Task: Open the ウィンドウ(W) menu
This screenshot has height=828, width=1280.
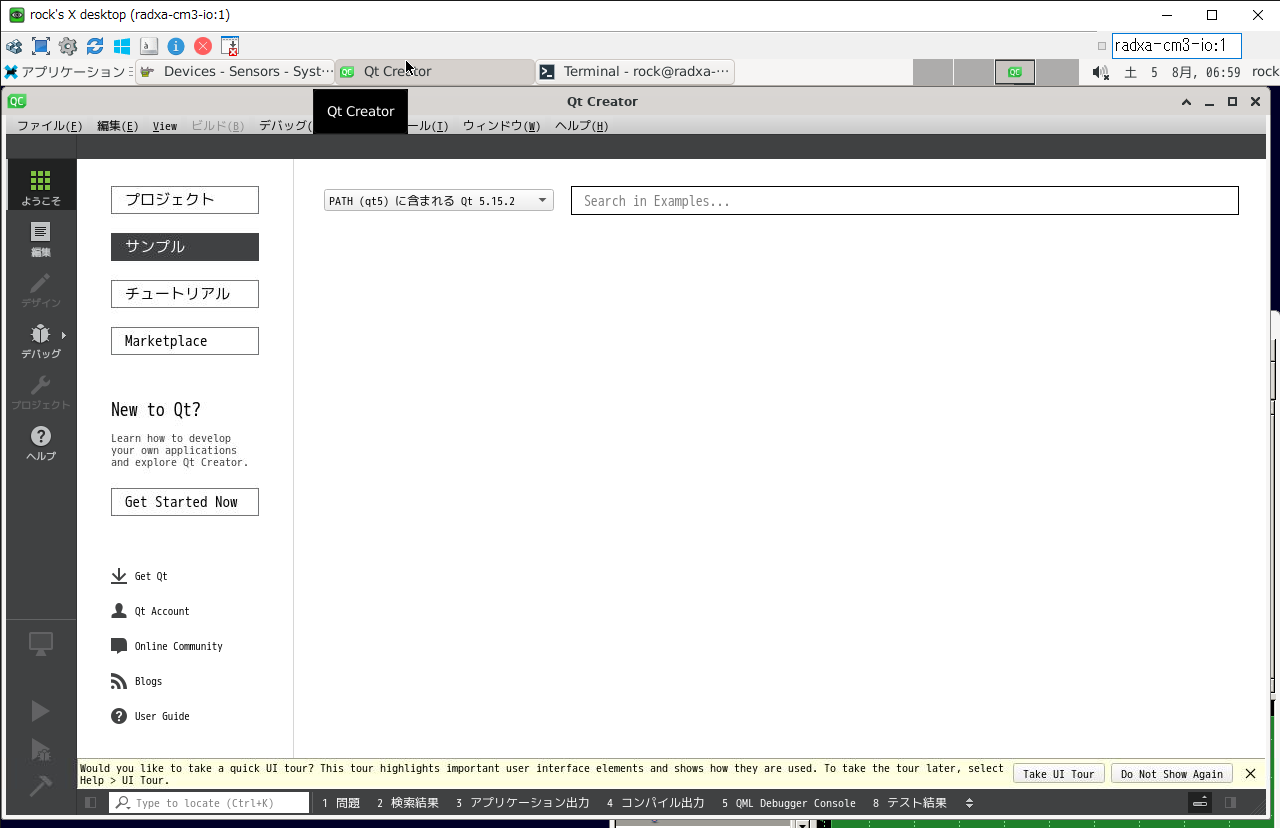Action: click(501, 126)
